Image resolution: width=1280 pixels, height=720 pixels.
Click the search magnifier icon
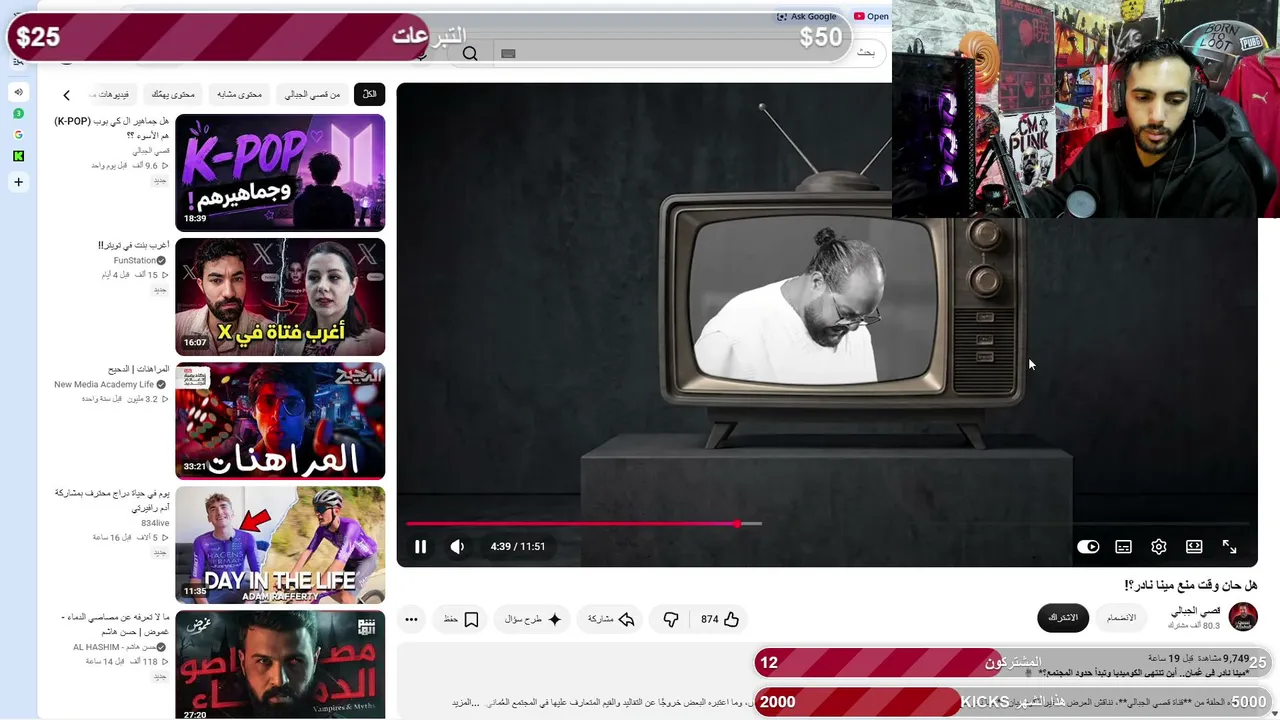tap(470, 53)
